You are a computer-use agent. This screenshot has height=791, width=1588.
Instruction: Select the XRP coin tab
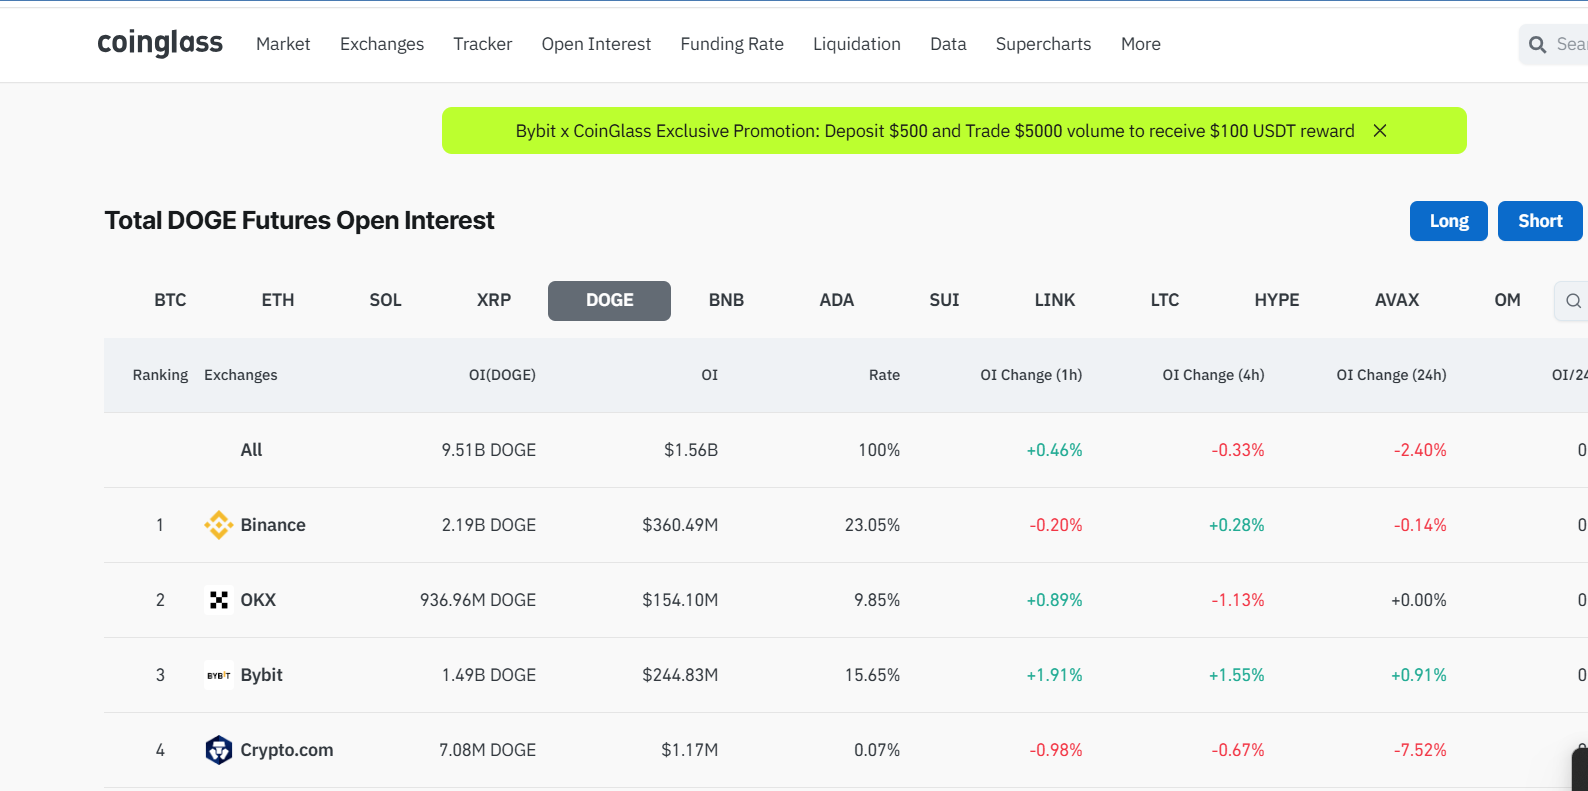click(494, 300)
